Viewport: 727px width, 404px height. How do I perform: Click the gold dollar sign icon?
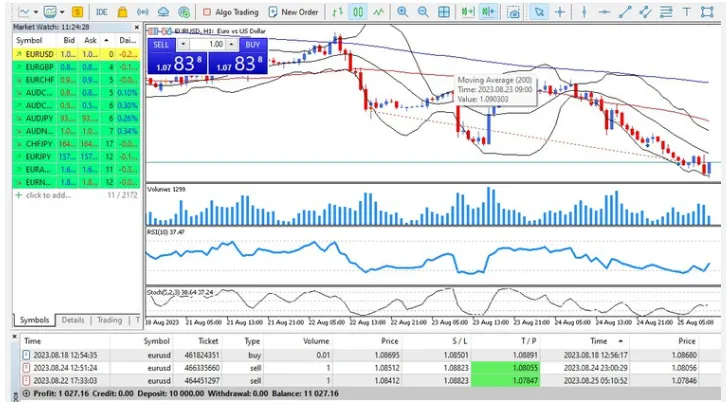tap(77, 12)
